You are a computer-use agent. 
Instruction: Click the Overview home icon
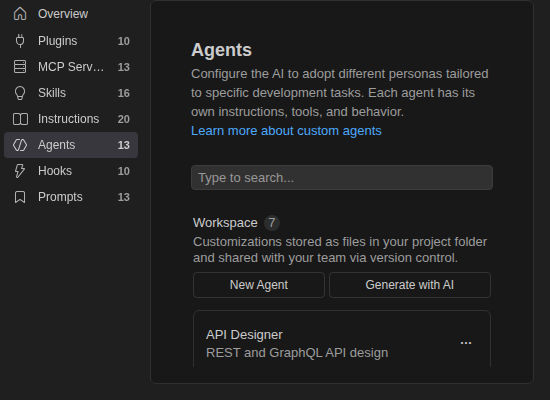click(x=20, y=14)
